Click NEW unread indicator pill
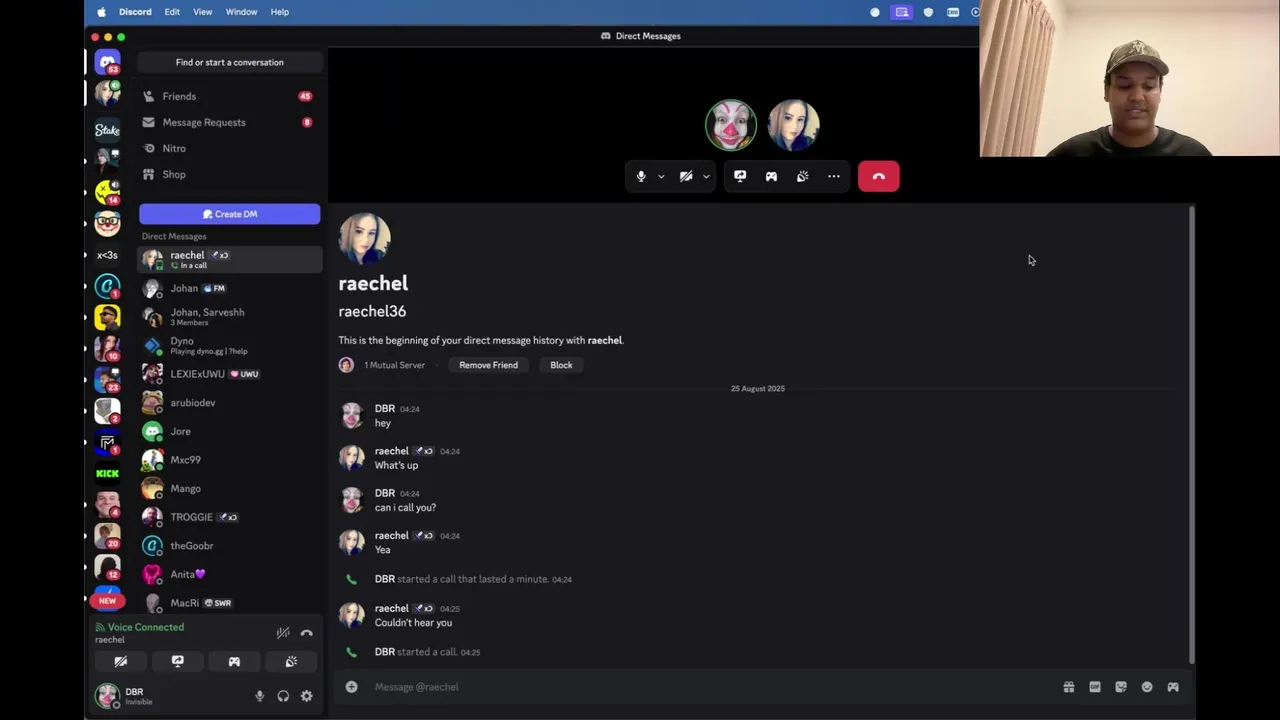Screen dimensions: 1280x720 [x=107, y=601]
